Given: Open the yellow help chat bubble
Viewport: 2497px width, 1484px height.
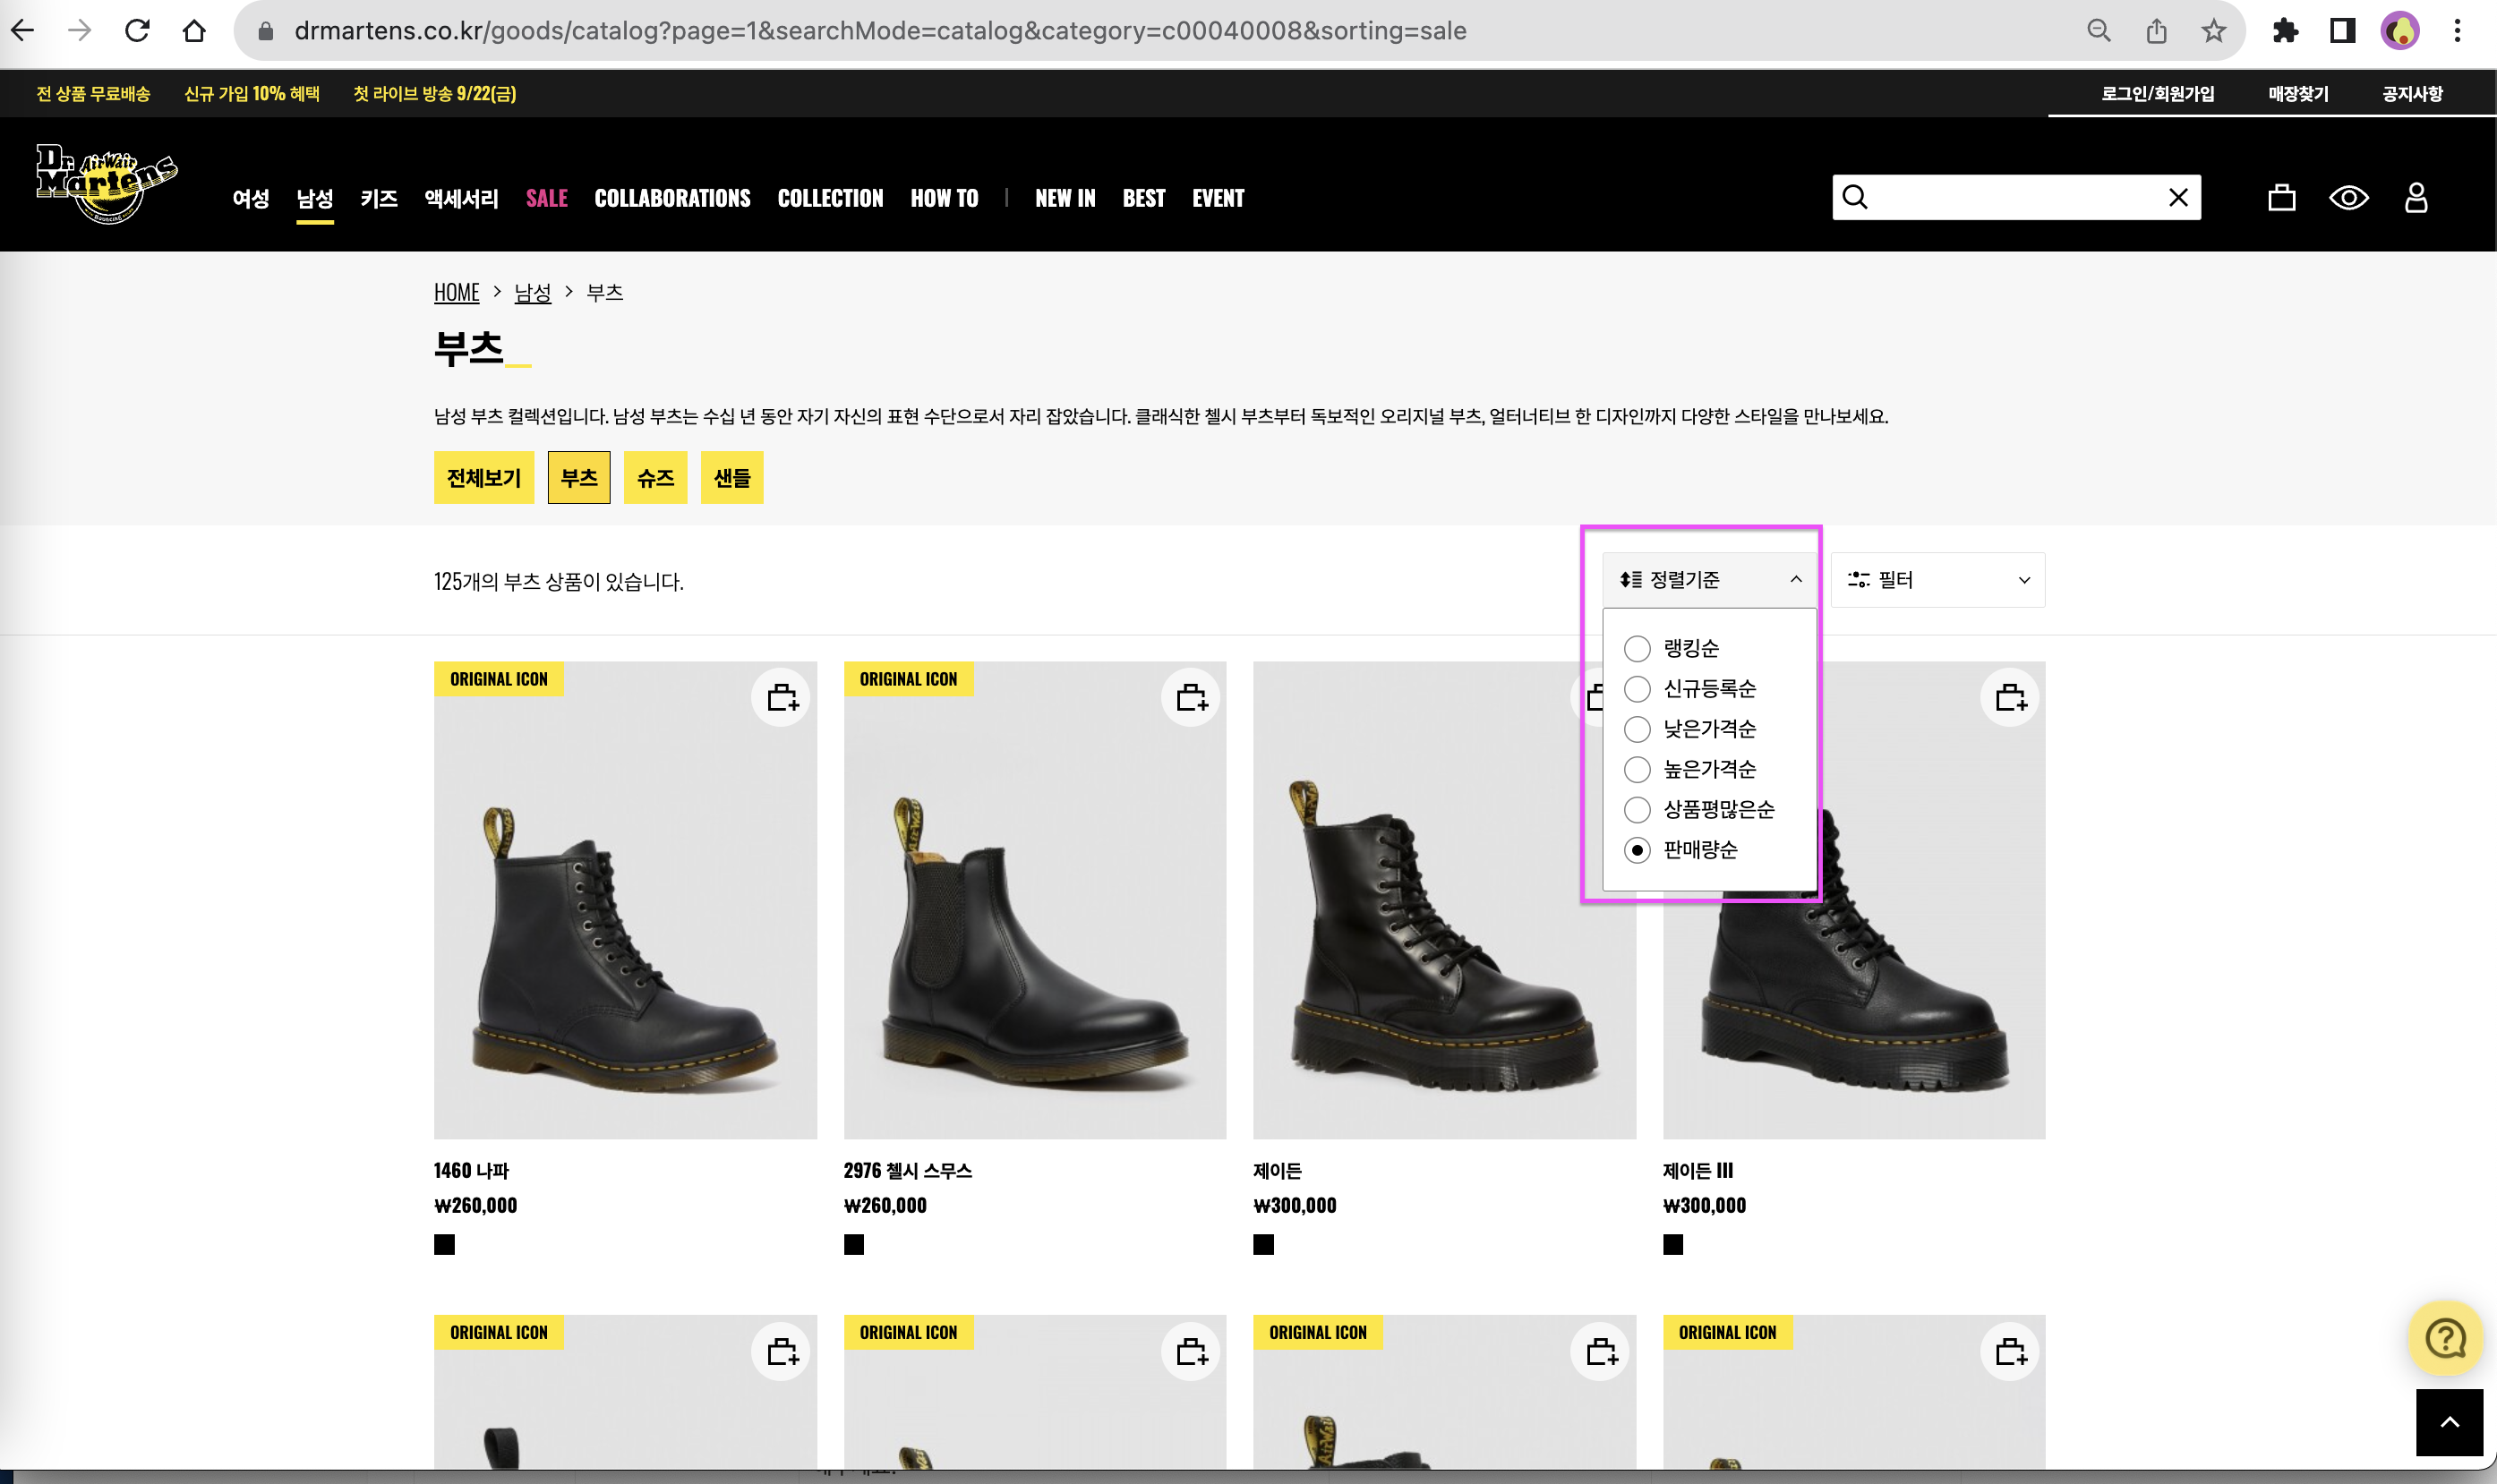Looking at the screenshot, I should (x=2445, y=1338).
